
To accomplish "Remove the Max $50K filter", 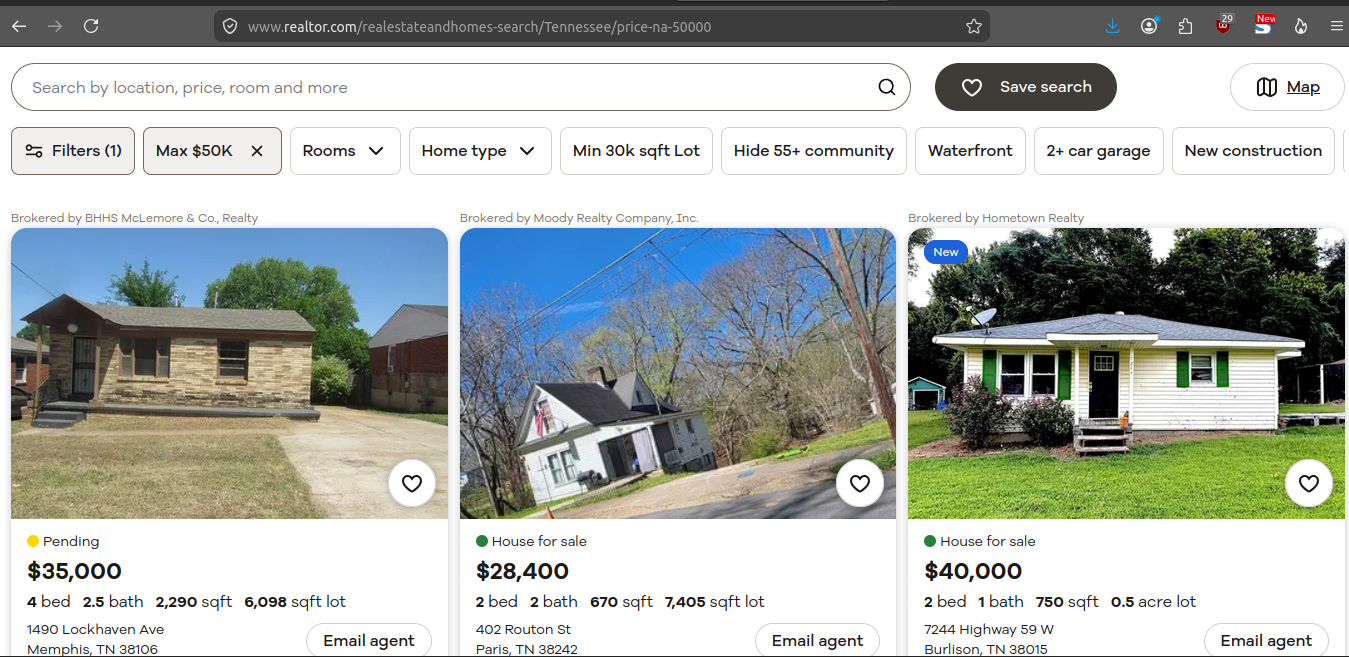I will pyautogui.click(x=257, y=151).
